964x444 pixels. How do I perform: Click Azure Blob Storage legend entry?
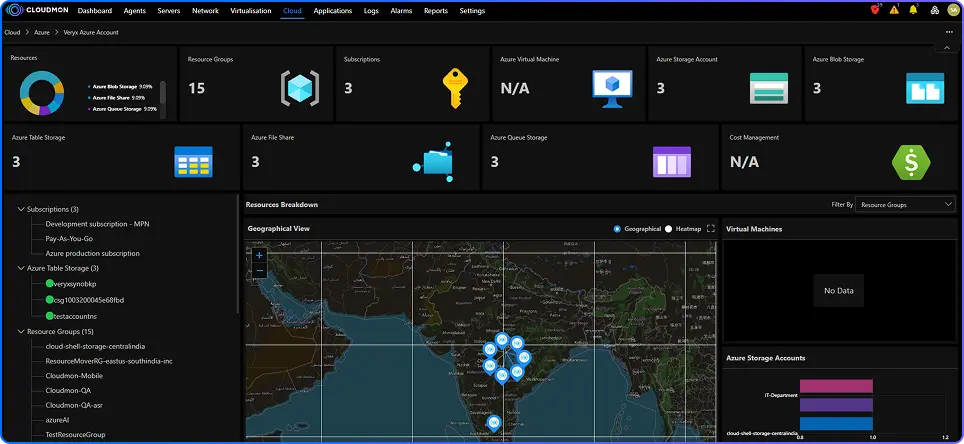coord(119,87)
